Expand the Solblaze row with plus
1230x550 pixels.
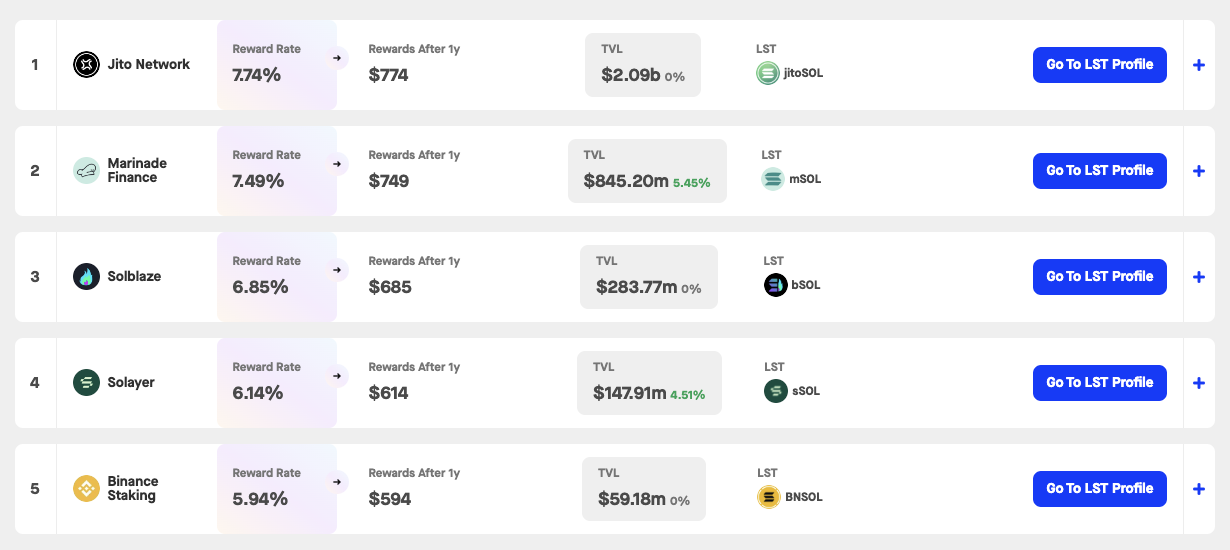pyautogui.click(x=1199, y=277)
